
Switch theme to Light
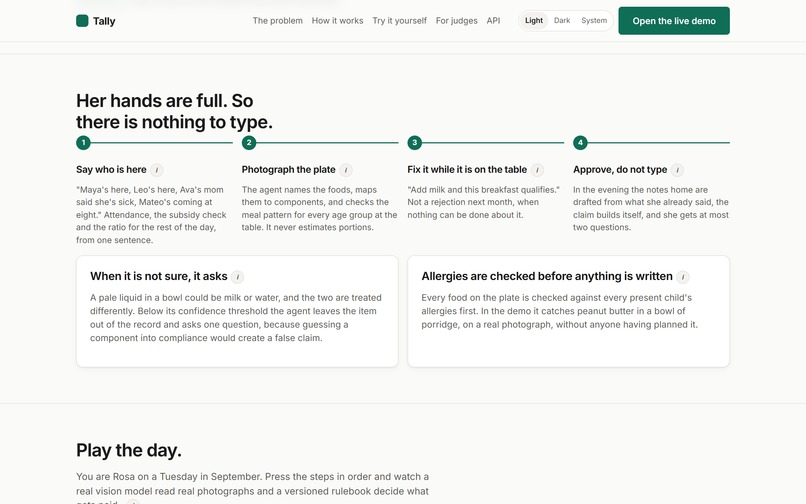534,21
